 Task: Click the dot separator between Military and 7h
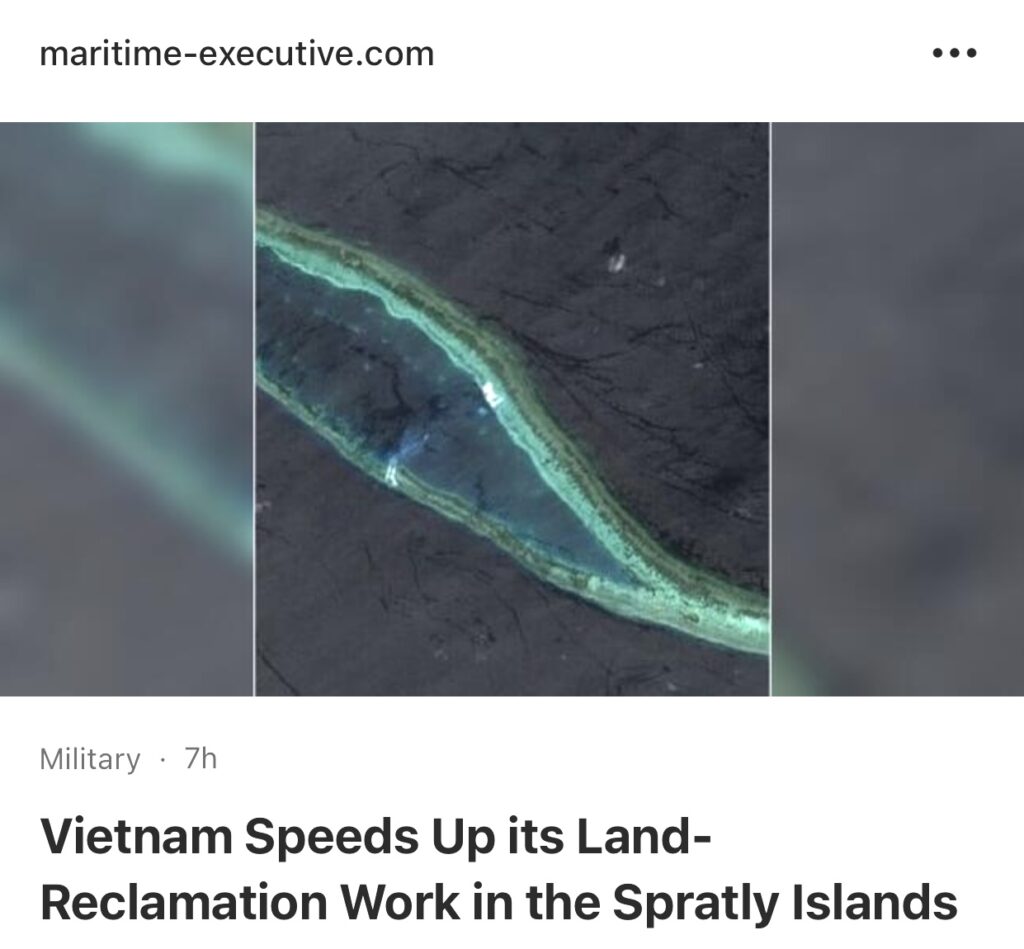[x=162, y=760]
